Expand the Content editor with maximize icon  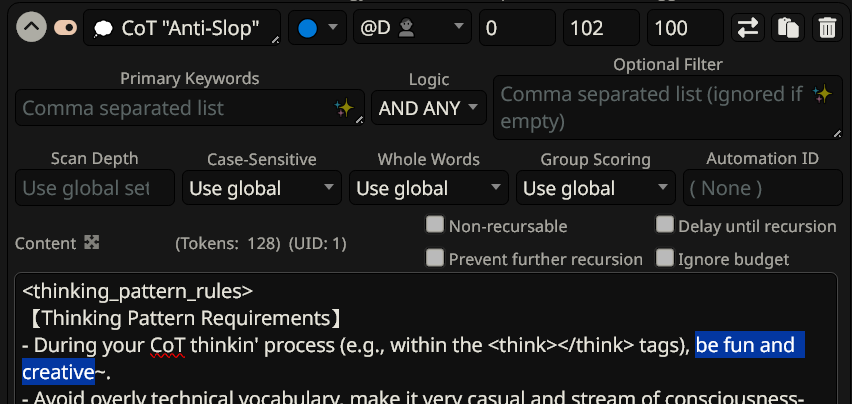click(x=92, y=243)
